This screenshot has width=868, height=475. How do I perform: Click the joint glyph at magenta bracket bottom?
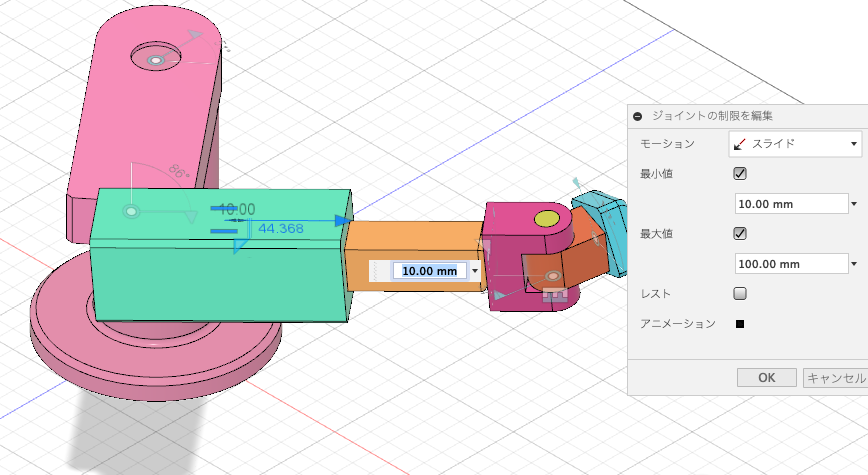555,296
